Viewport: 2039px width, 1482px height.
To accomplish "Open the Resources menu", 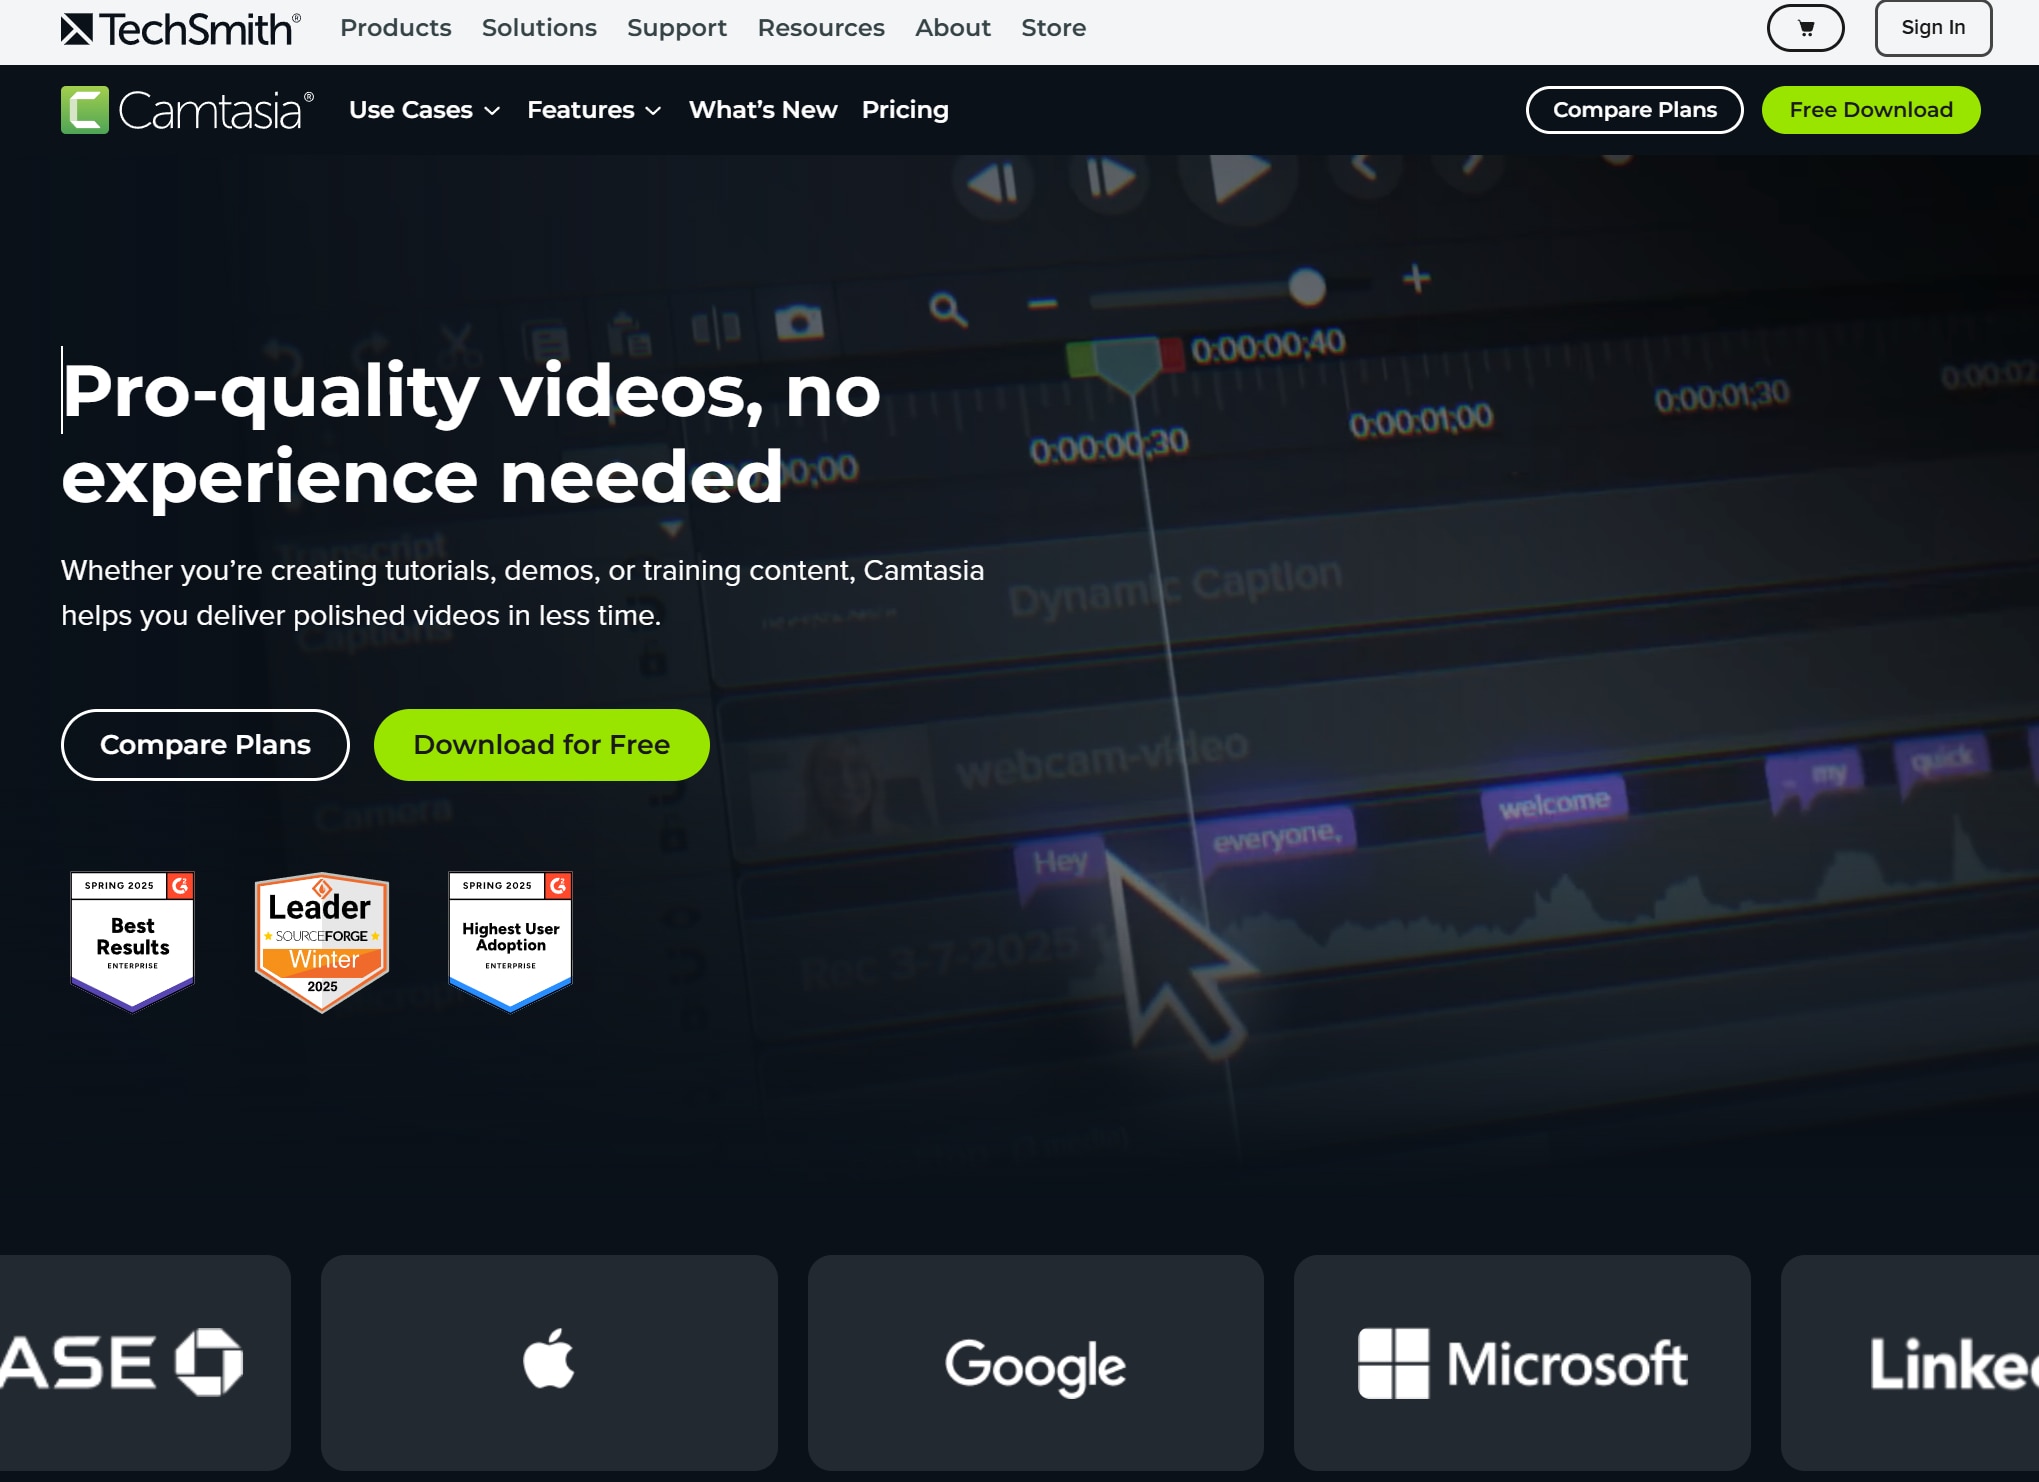I will [821, 28].
